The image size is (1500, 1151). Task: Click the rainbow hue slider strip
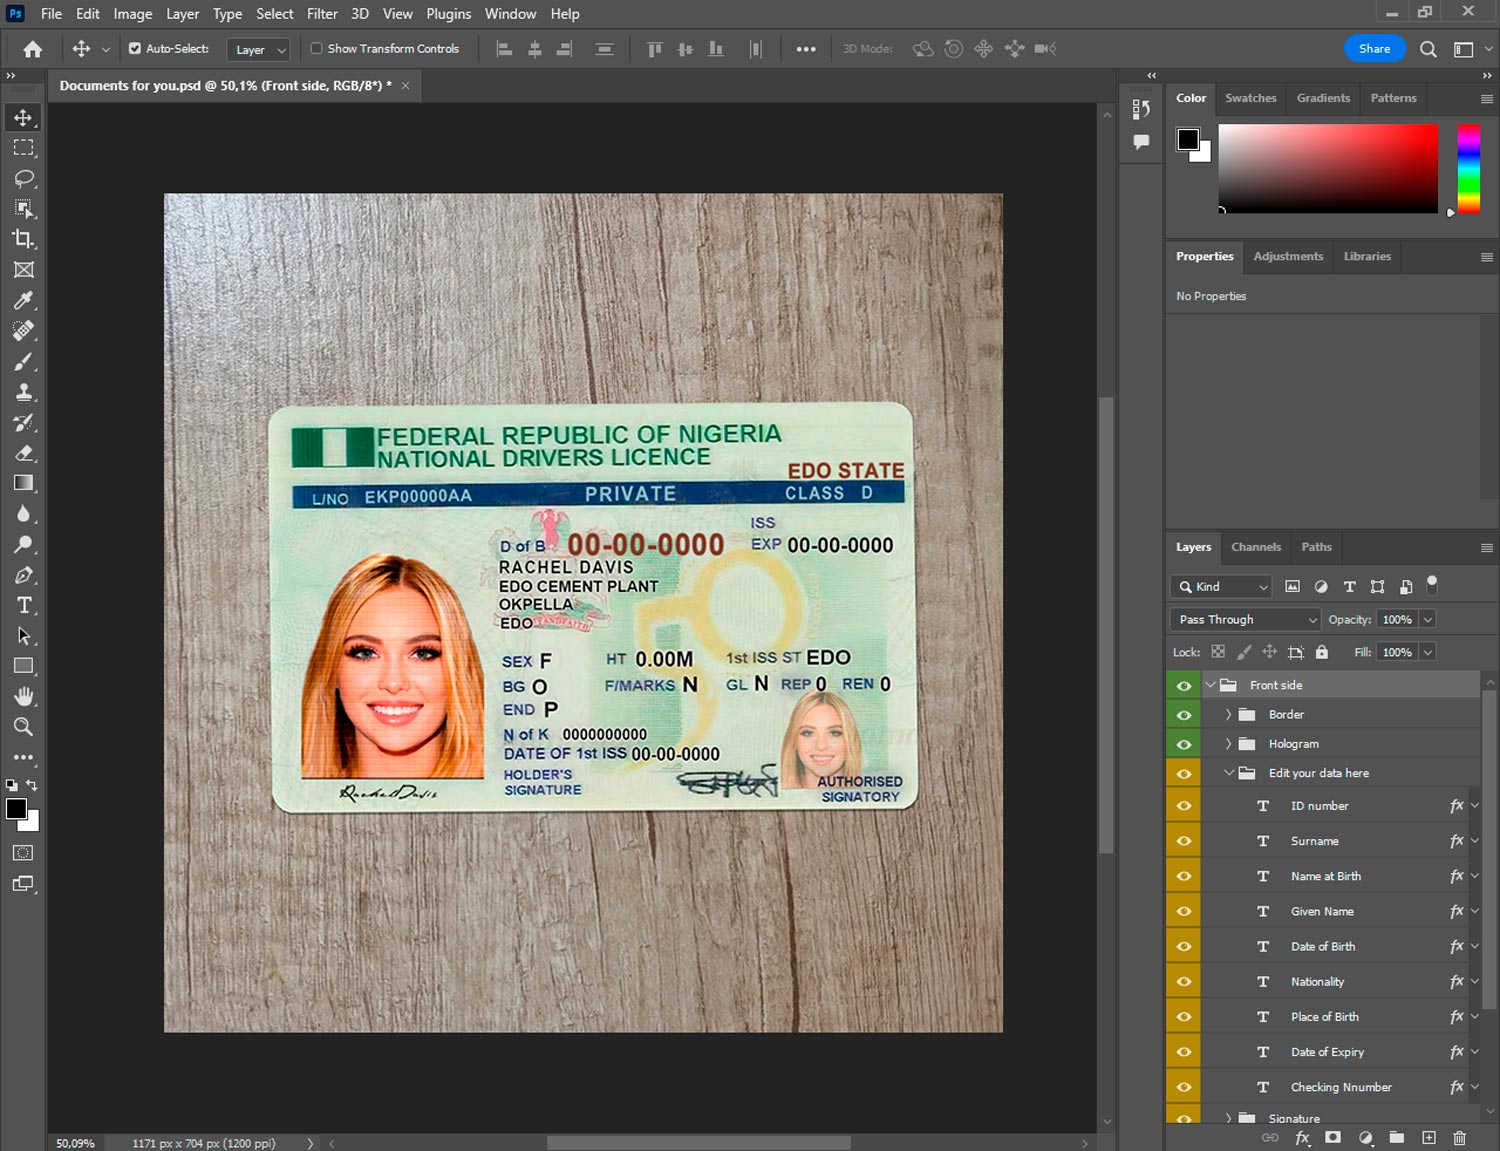pyautogui.click(x=1468, y=168)
